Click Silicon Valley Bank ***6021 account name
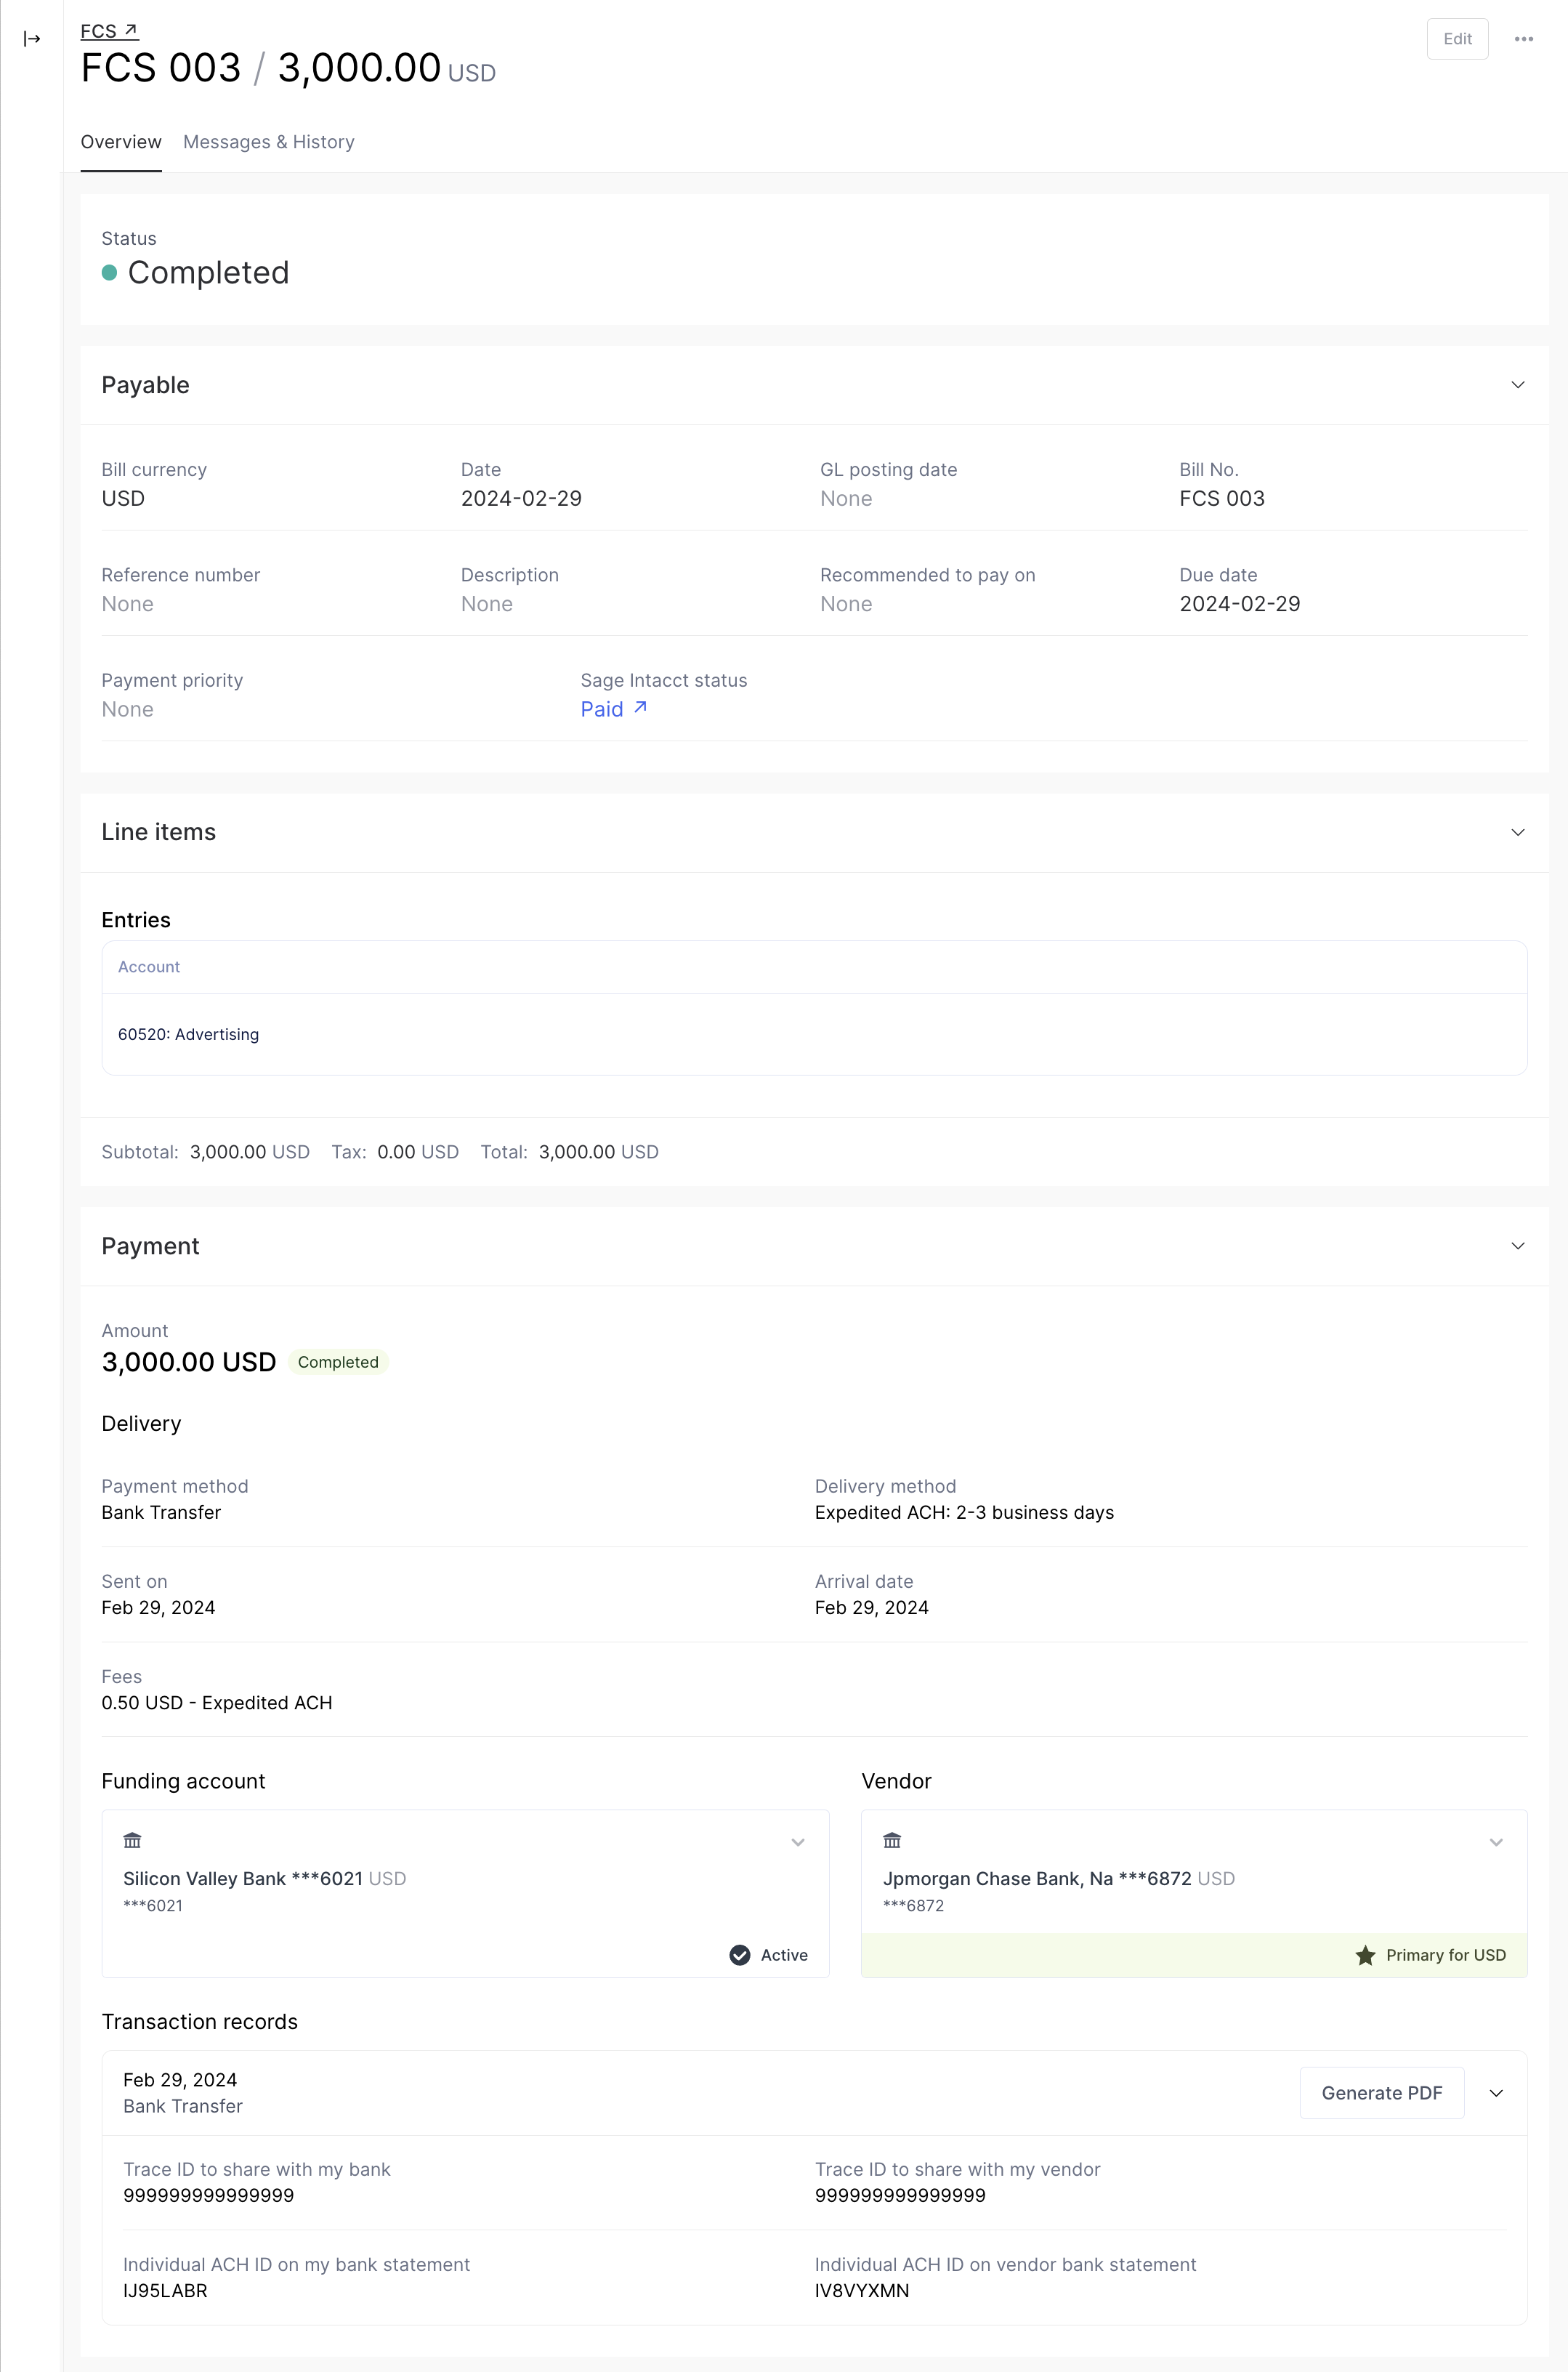Image resolution: width=1568 pixels, height=2372 pixels. [243, 1878]
